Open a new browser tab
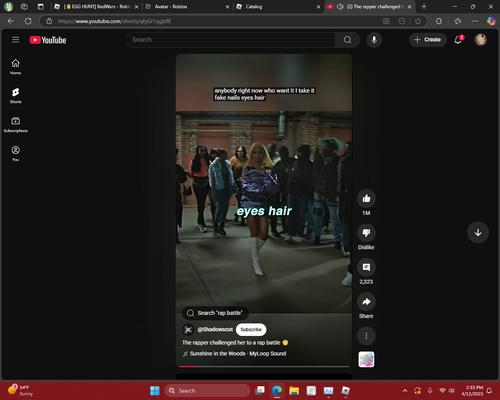Screen dimensions: 500x400 click(424, 7)
